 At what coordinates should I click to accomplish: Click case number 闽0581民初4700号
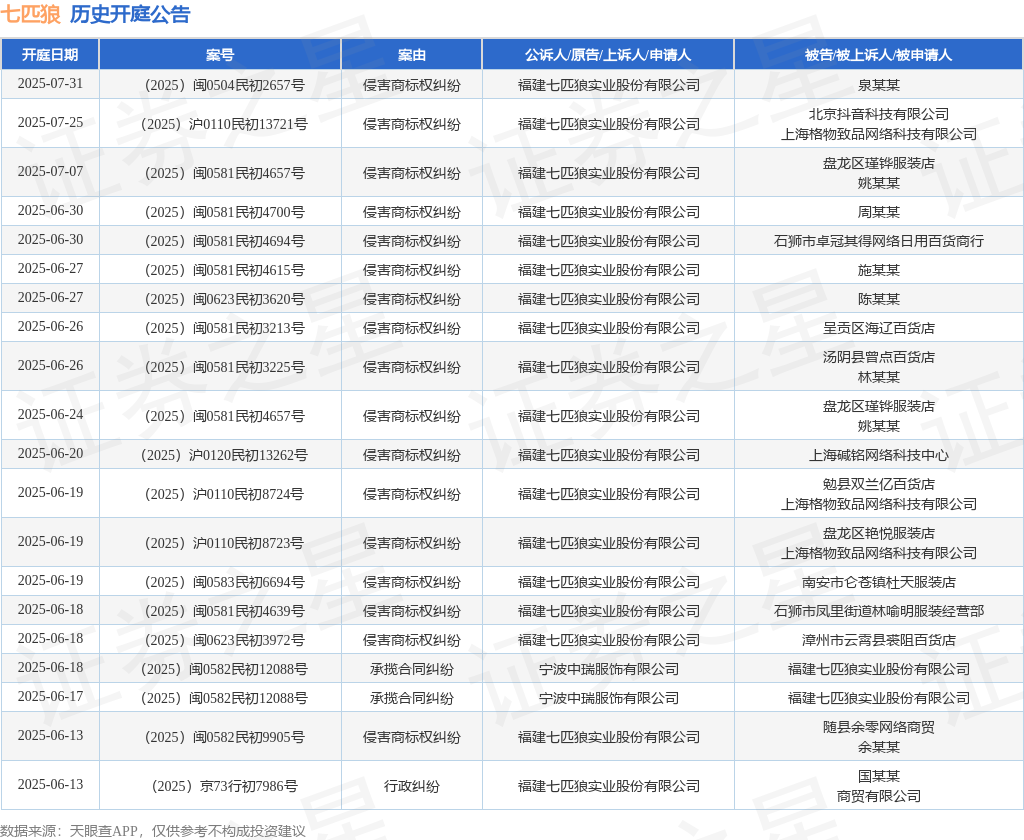[225, 212]
